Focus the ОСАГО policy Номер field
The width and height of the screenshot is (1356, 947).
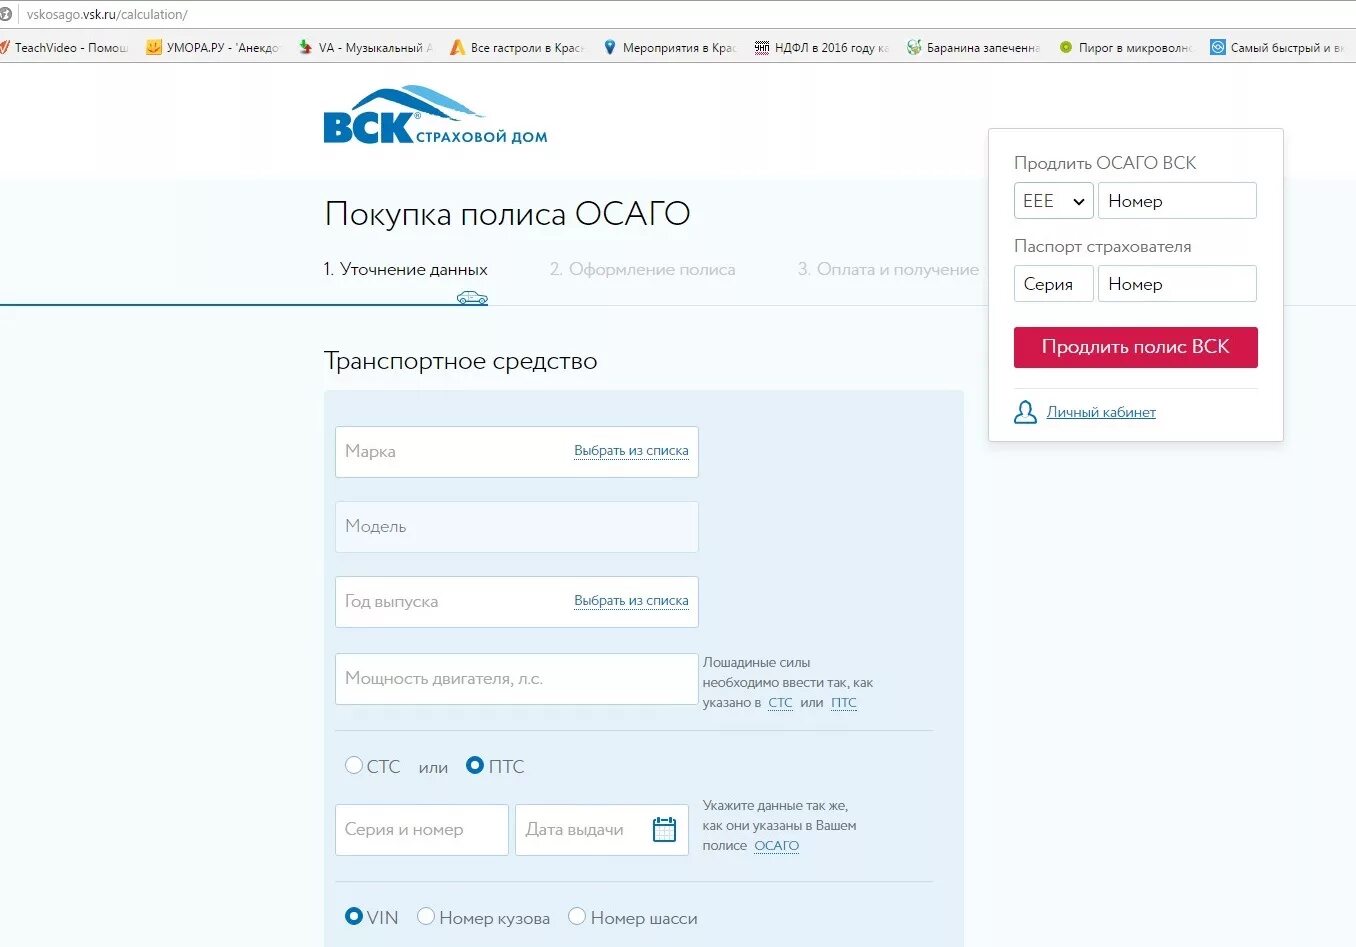point(1177,201)
